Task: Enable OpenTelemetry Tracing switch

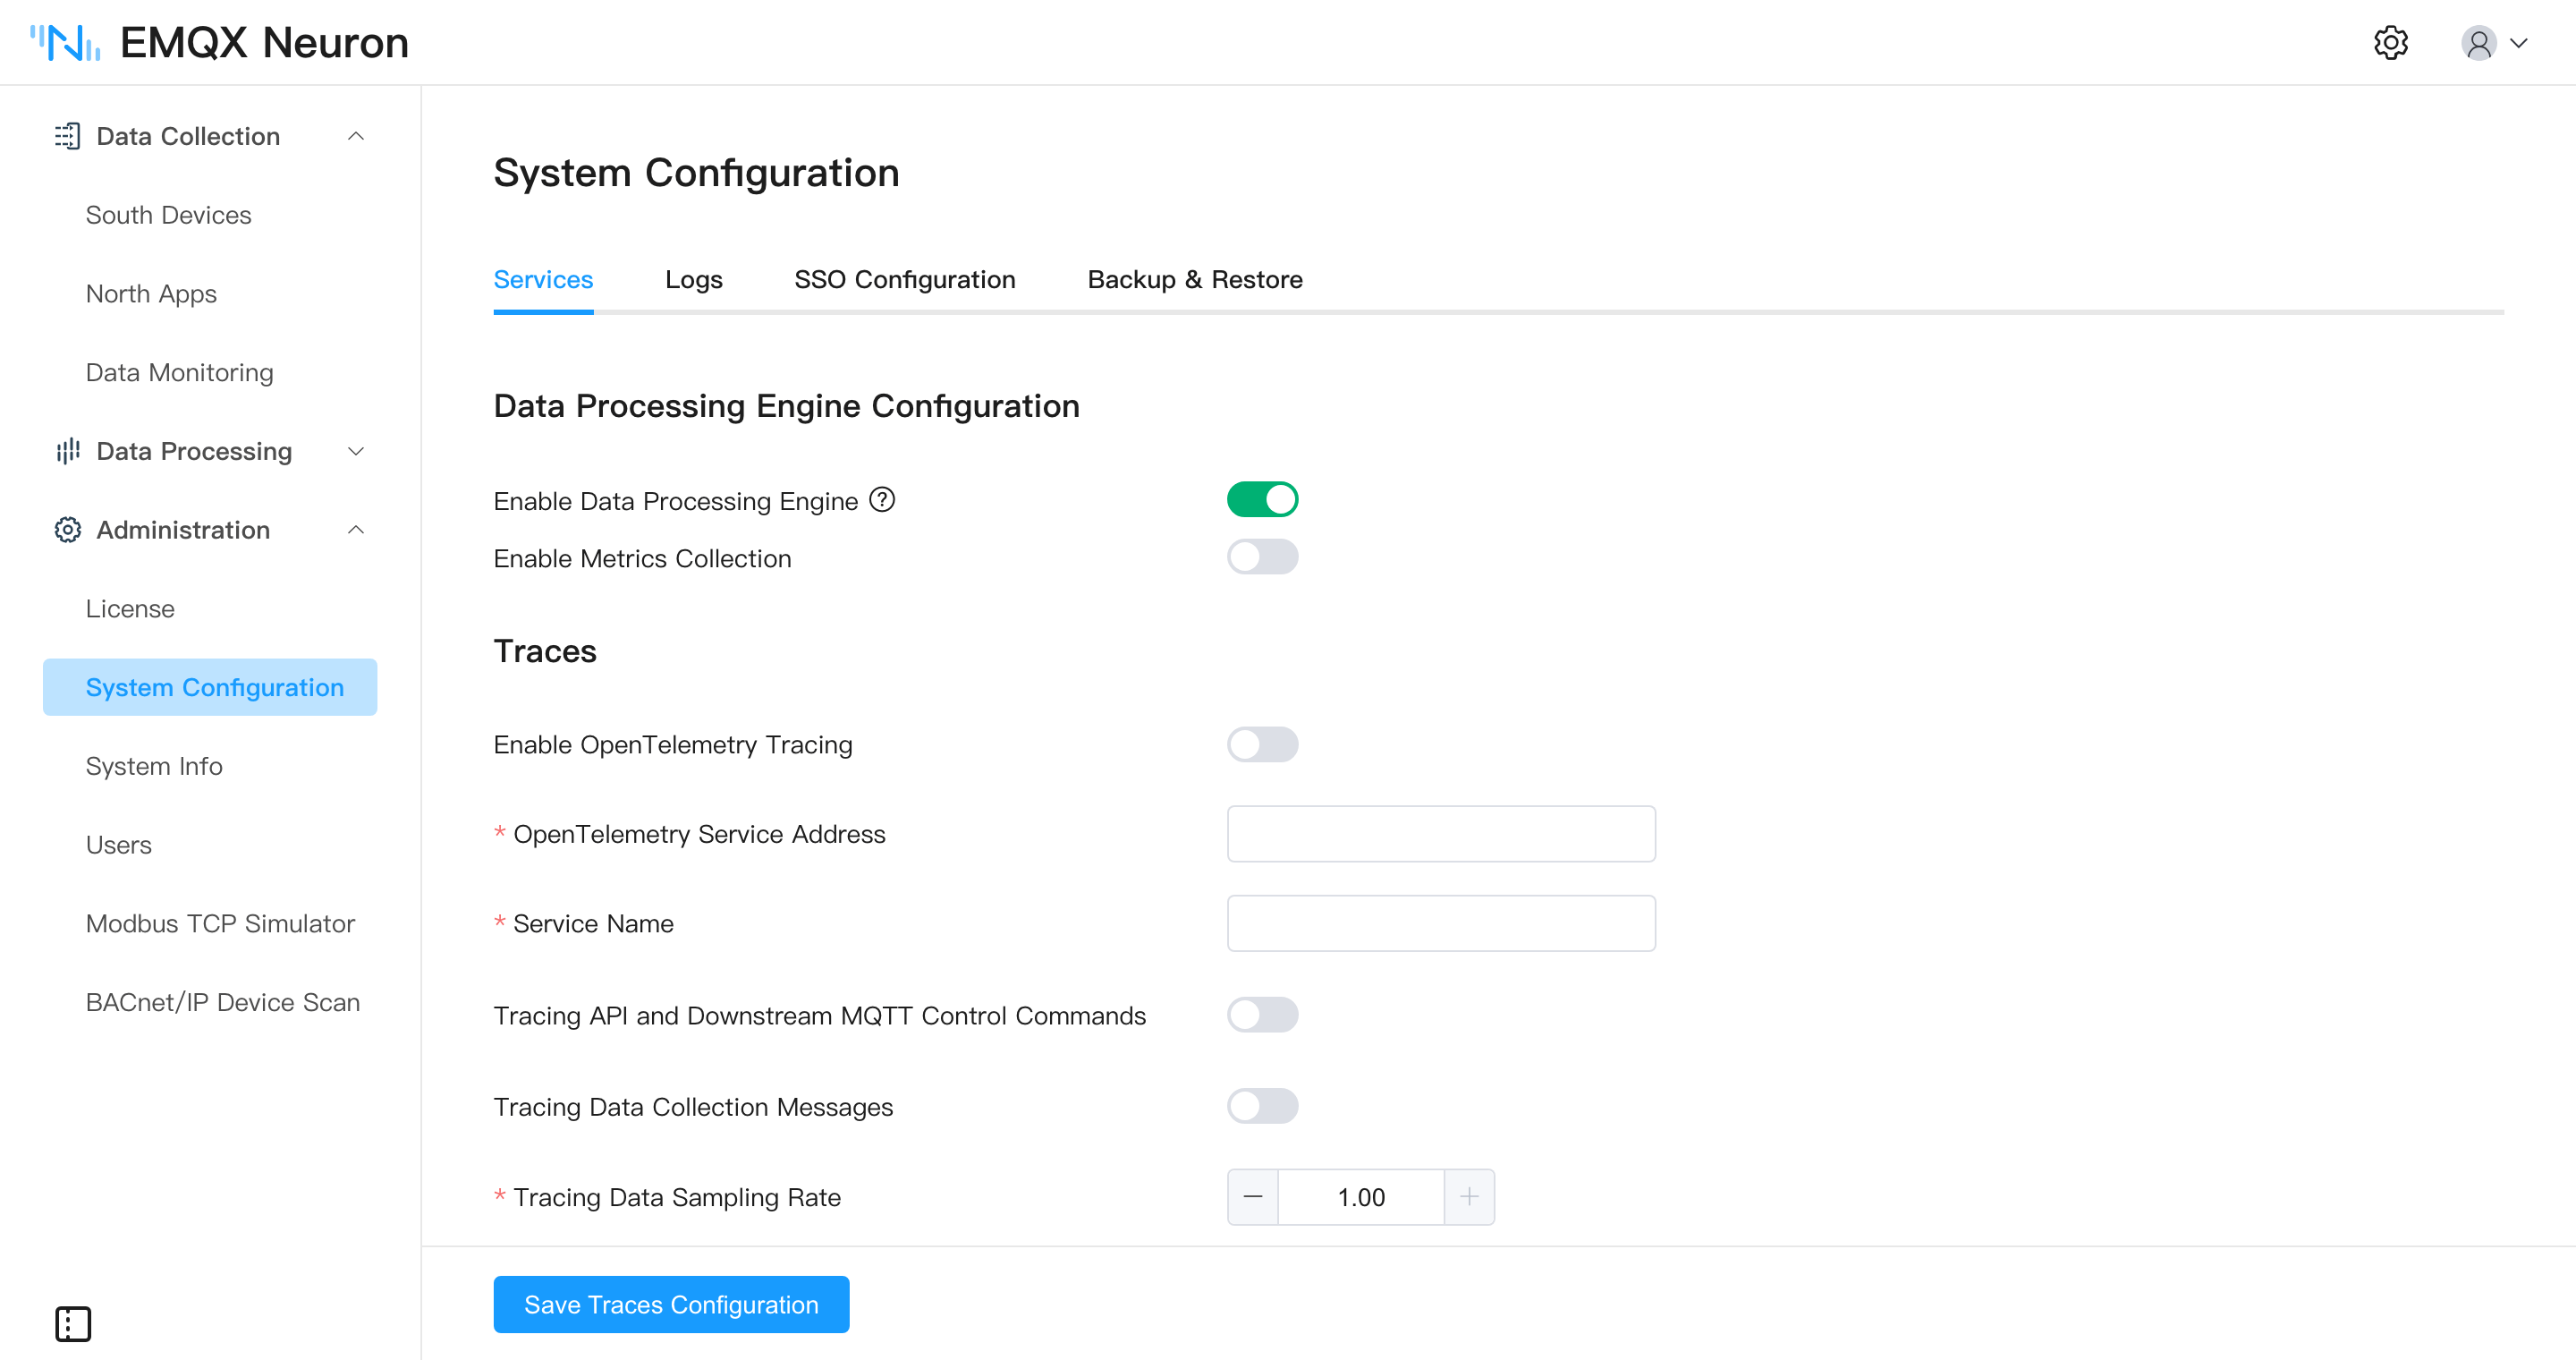Action: 1262,744
